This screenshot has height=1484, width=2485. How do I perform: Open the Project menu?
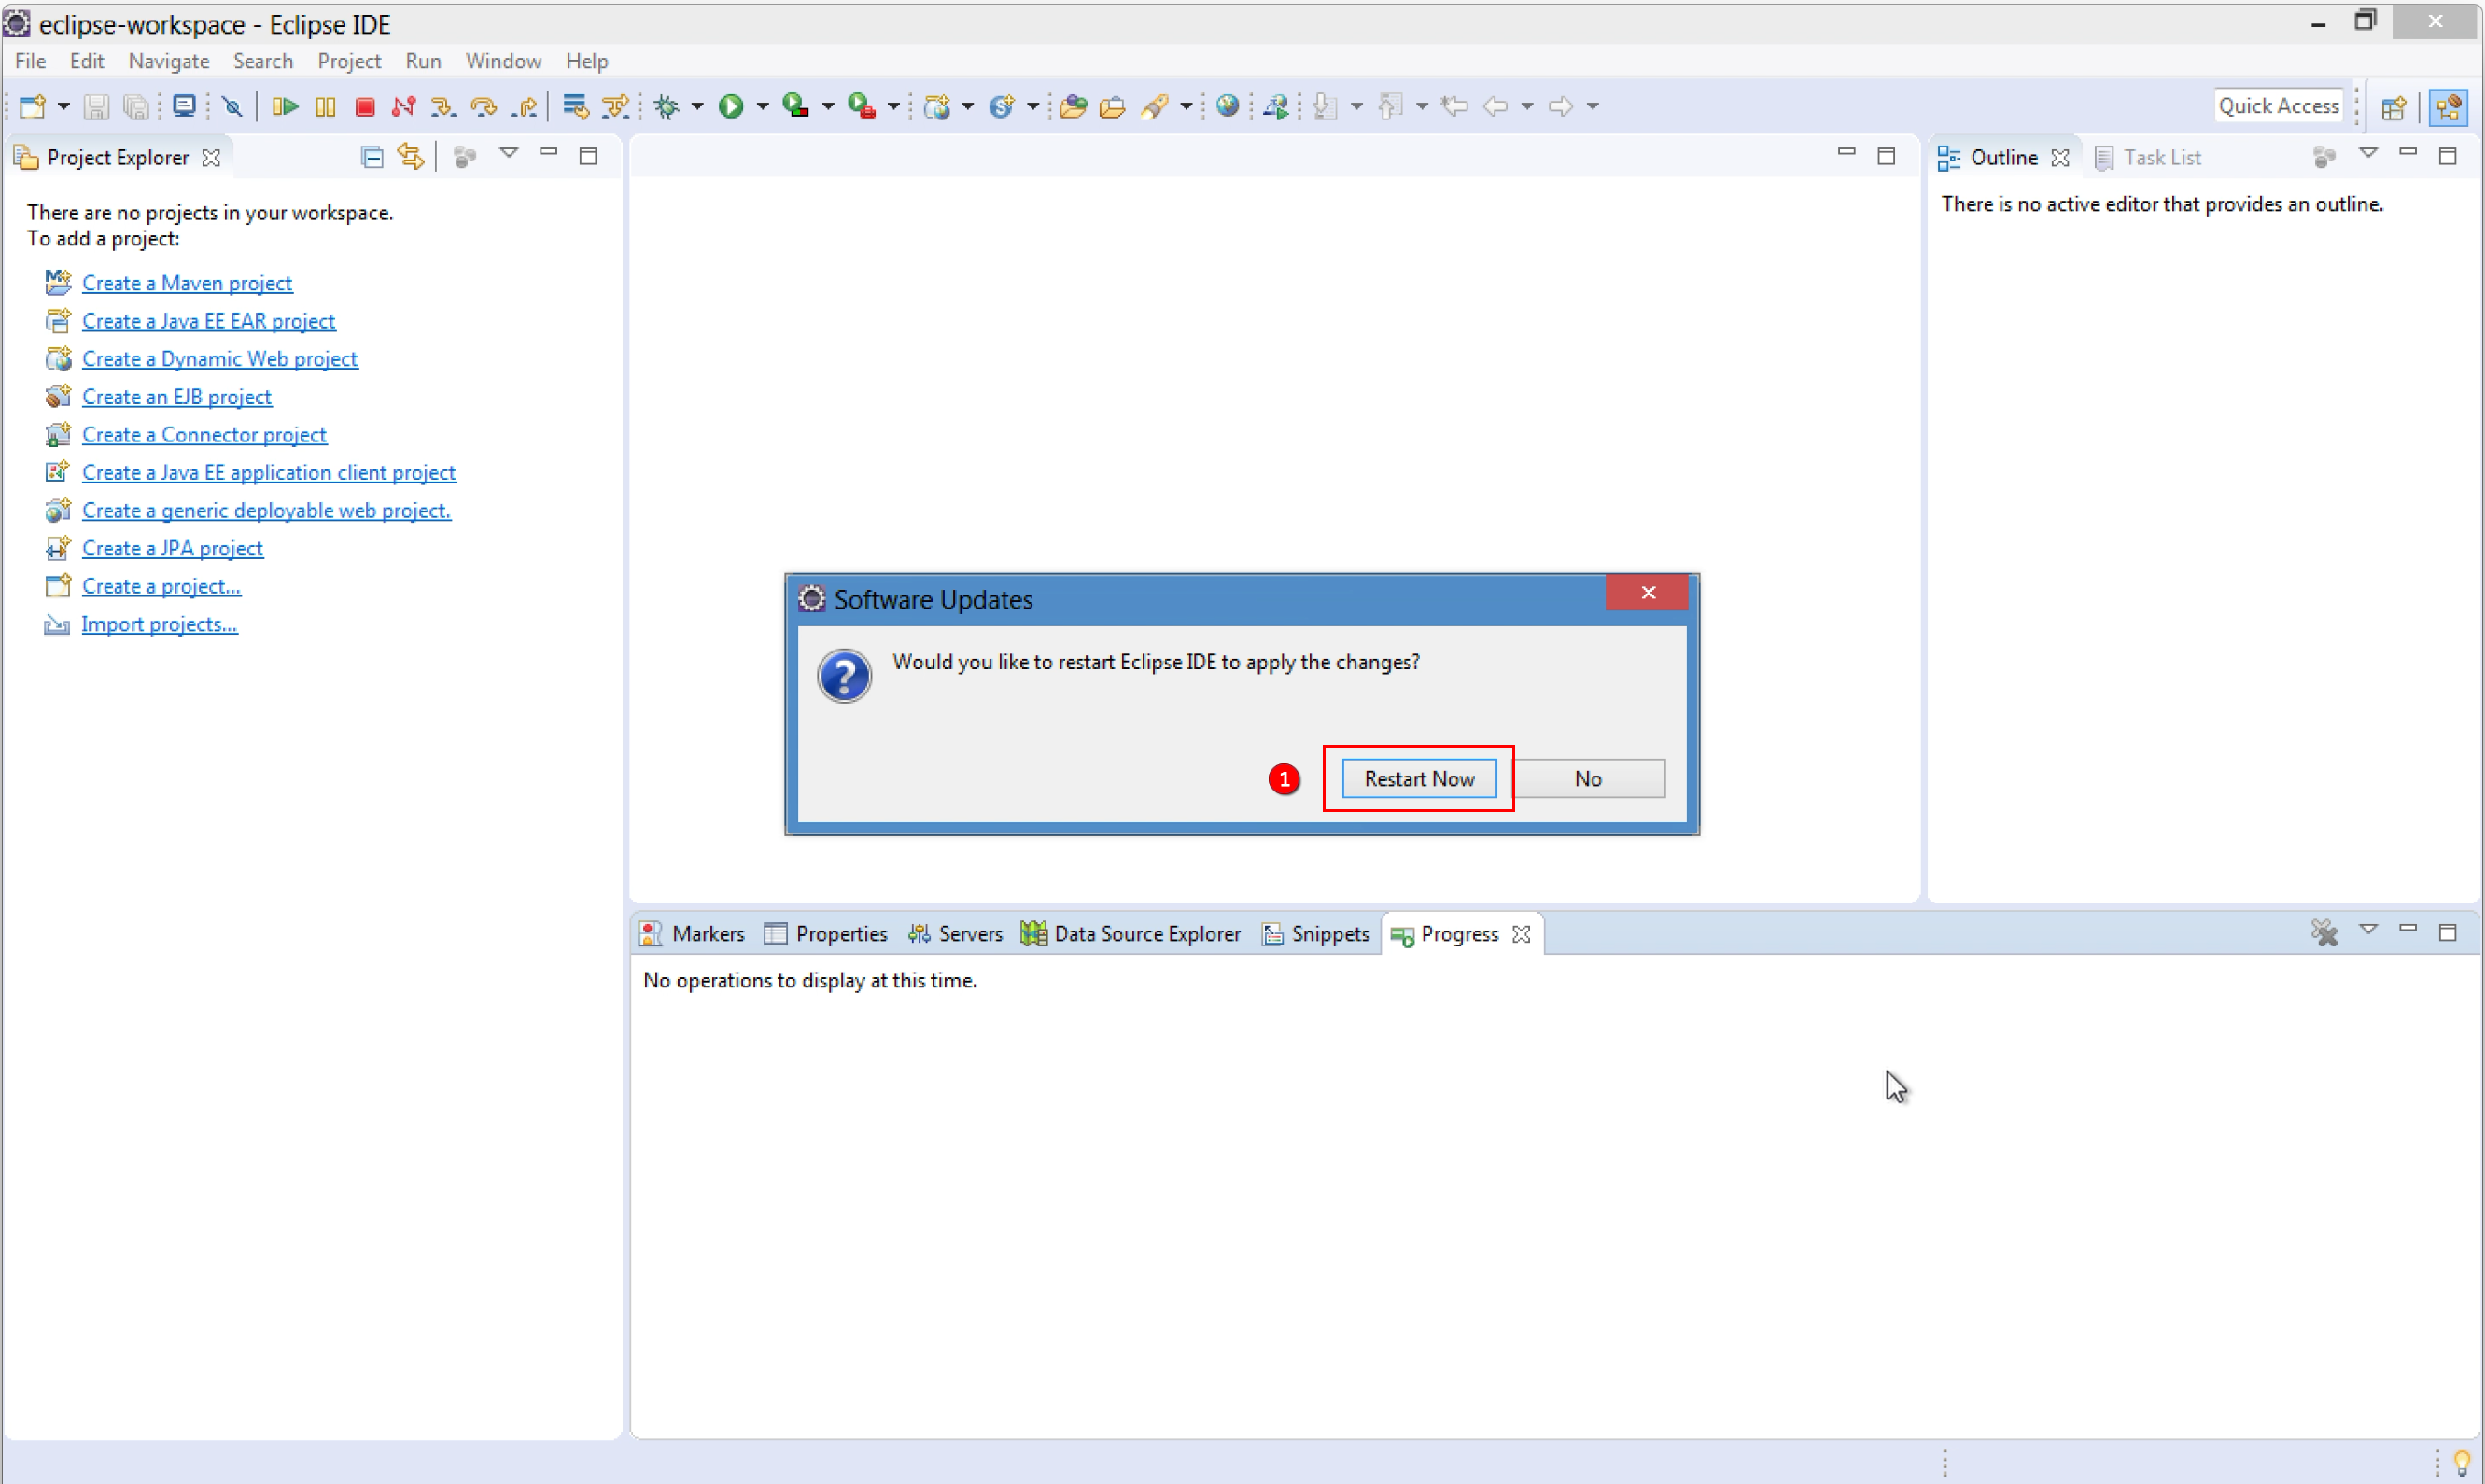349,61
